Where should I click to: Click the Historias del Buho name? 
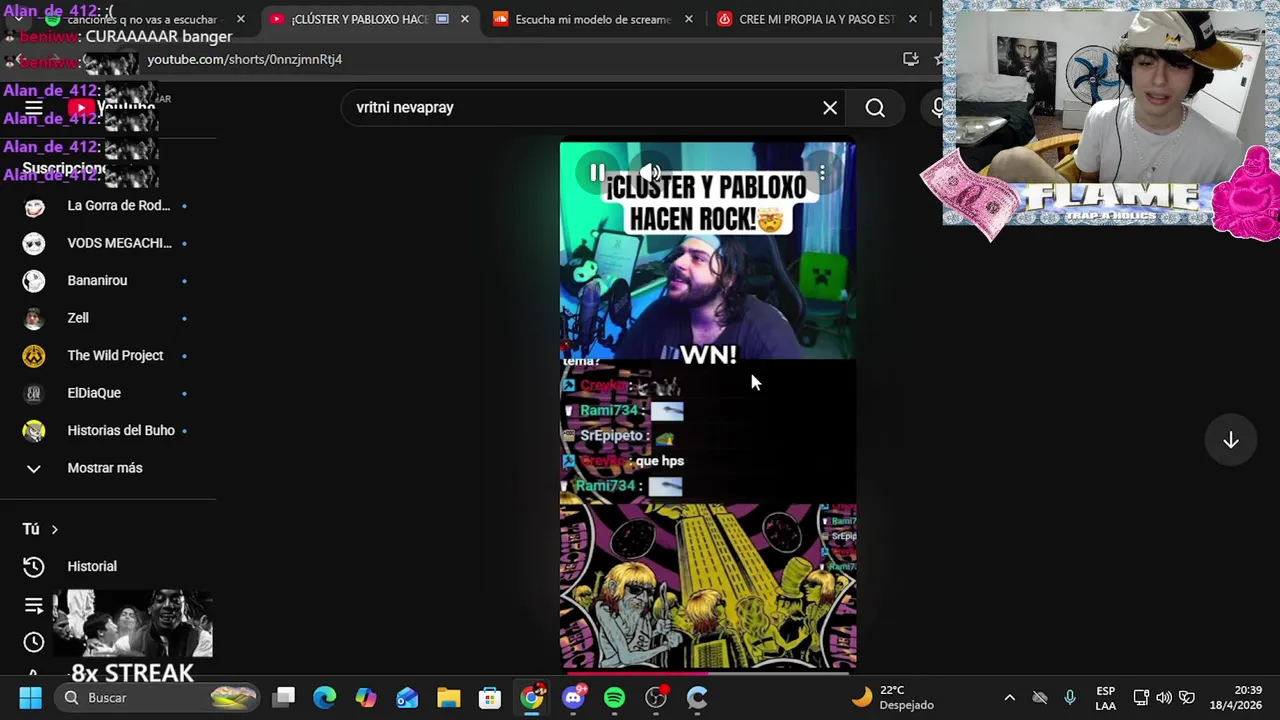(x=121, y=431)
